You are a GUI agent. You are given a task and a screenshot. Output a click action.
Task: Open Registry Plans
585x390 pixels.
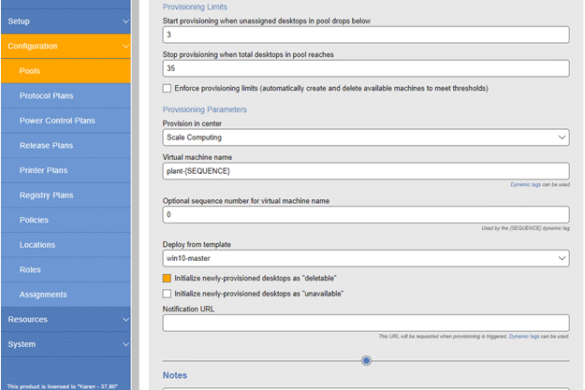[x=66, y=195]
